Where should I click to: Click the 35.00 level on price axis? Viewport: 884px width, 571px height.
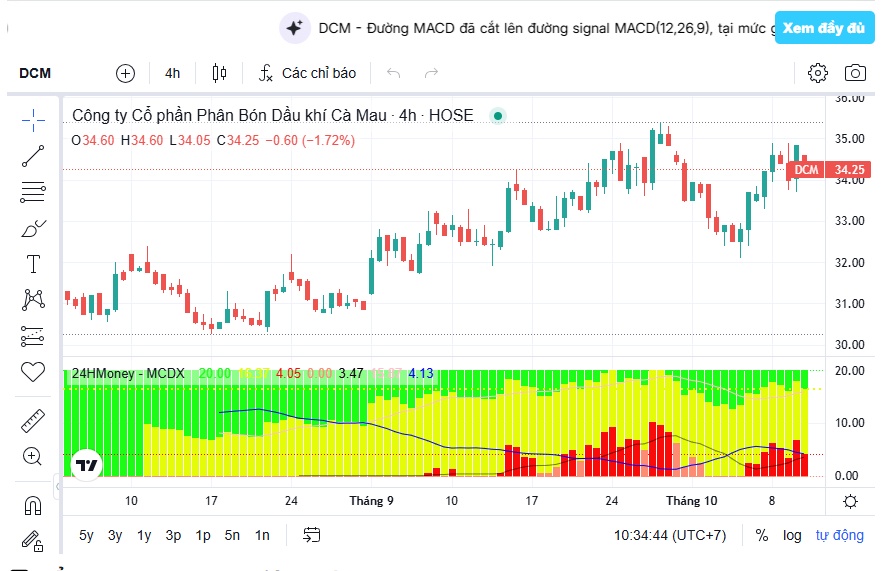coord(850,139)
